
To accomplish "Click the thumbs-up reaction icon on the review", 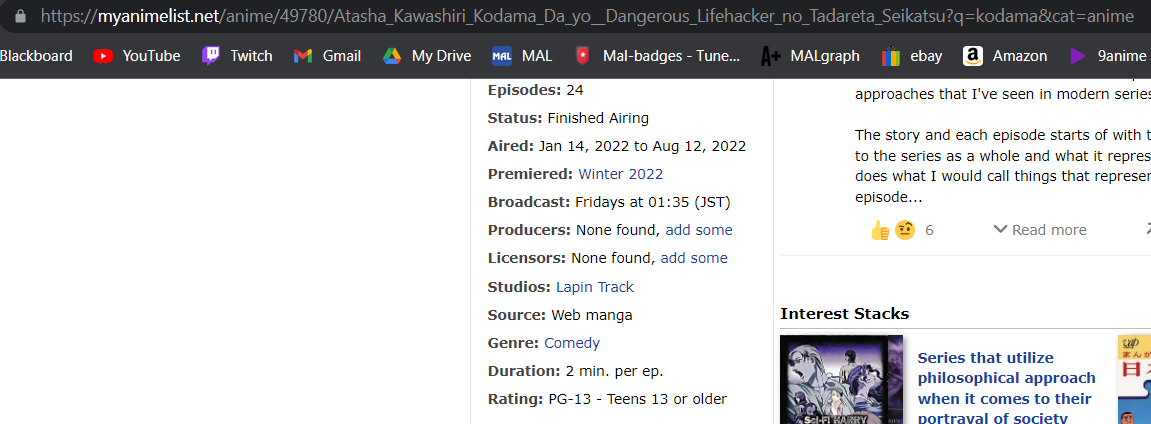I will 880,230.
